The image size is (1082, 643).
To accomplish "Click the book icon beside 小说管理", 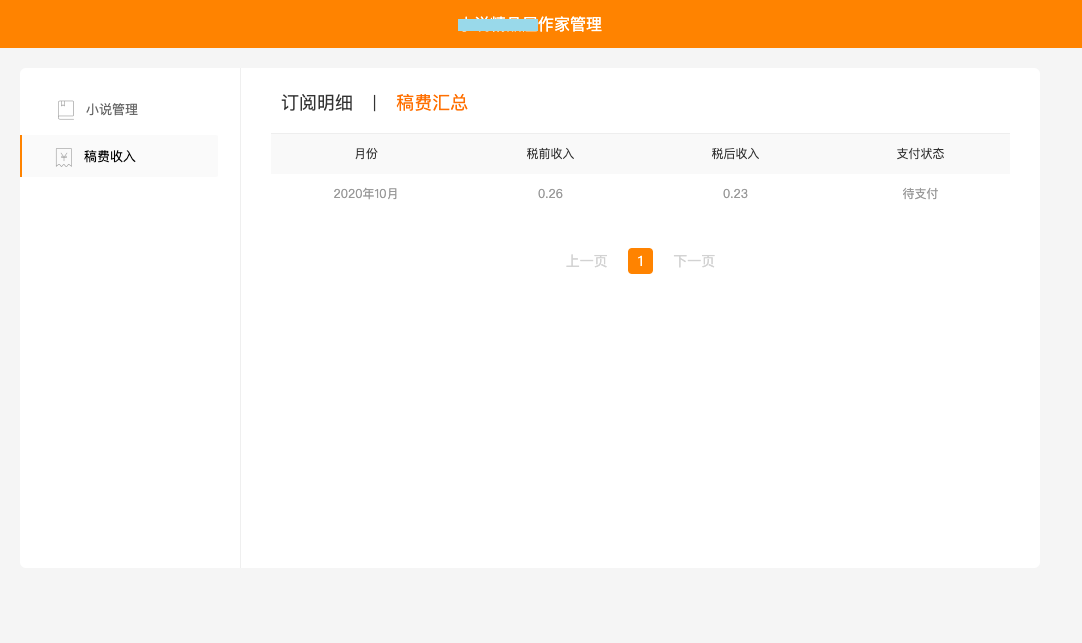I will (x=66, y=110).
